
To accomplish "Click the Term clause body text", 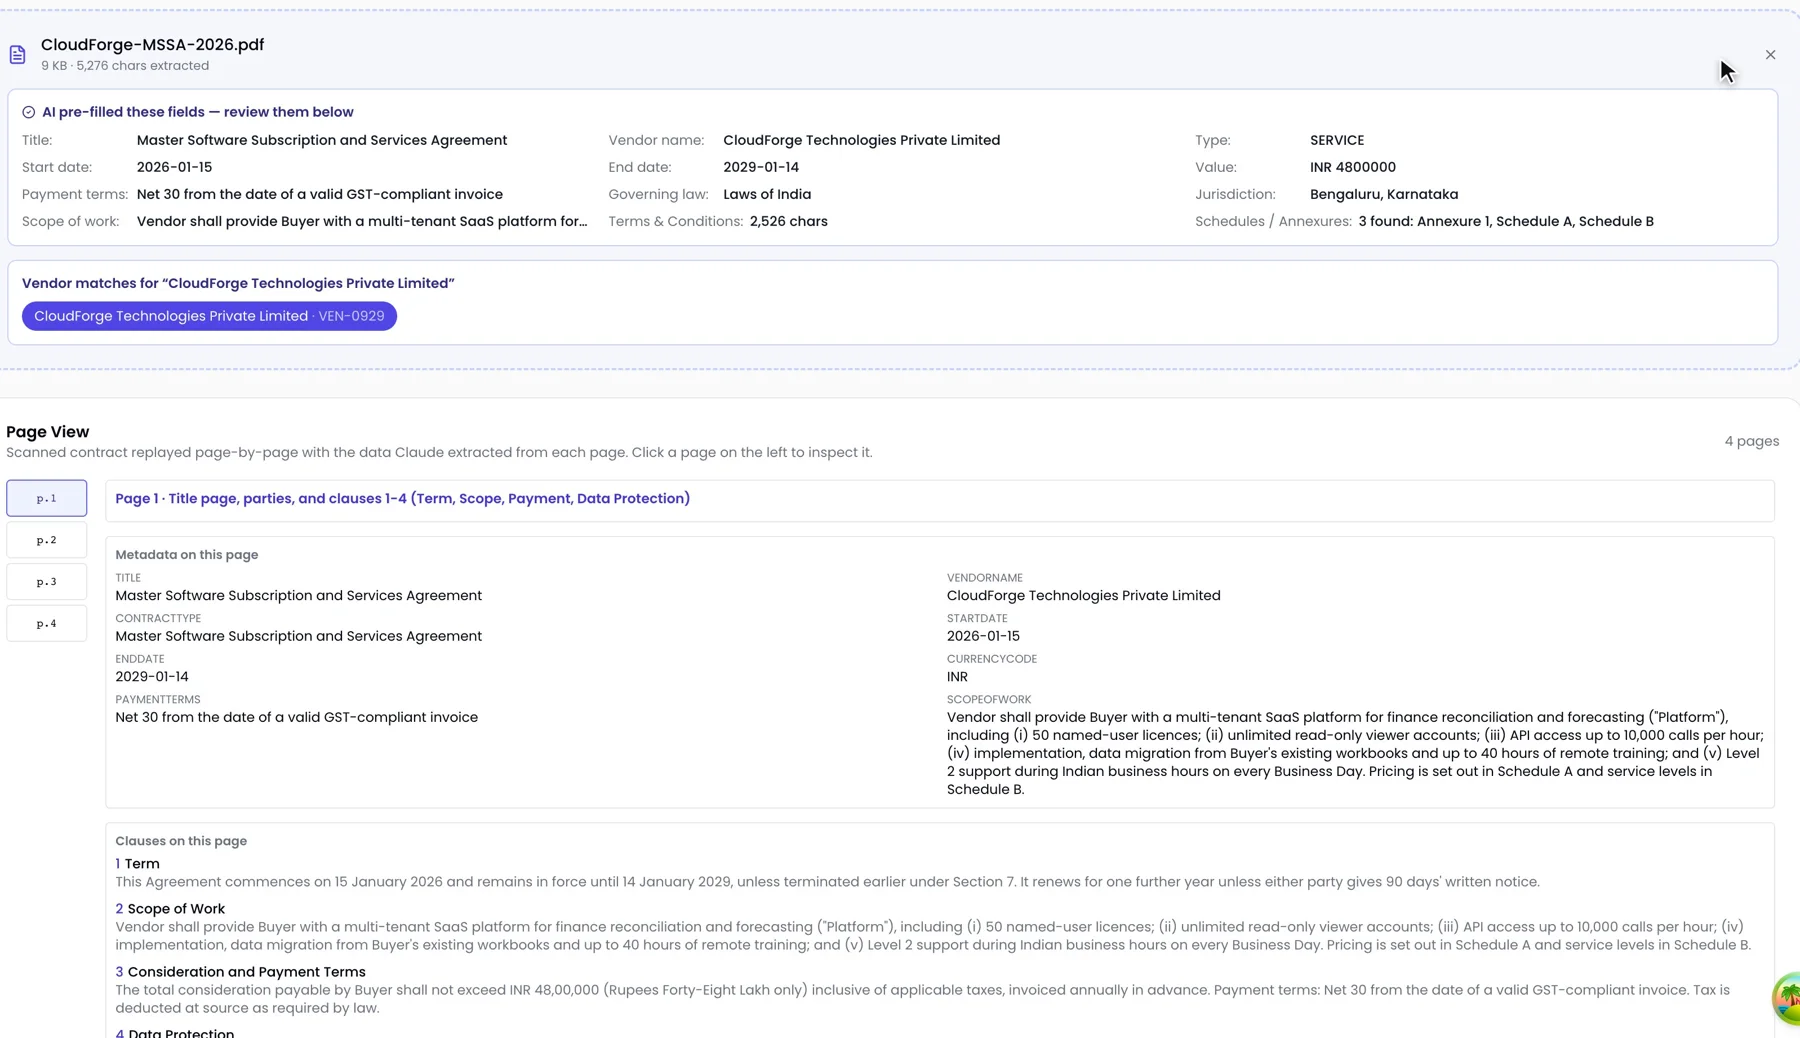I will pos(827,882).
